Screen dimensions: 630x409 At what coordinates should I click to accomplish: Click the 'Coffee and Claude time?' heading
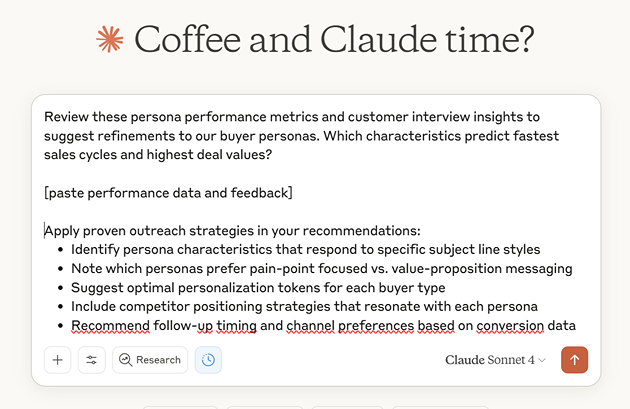(x=334, y=39)
